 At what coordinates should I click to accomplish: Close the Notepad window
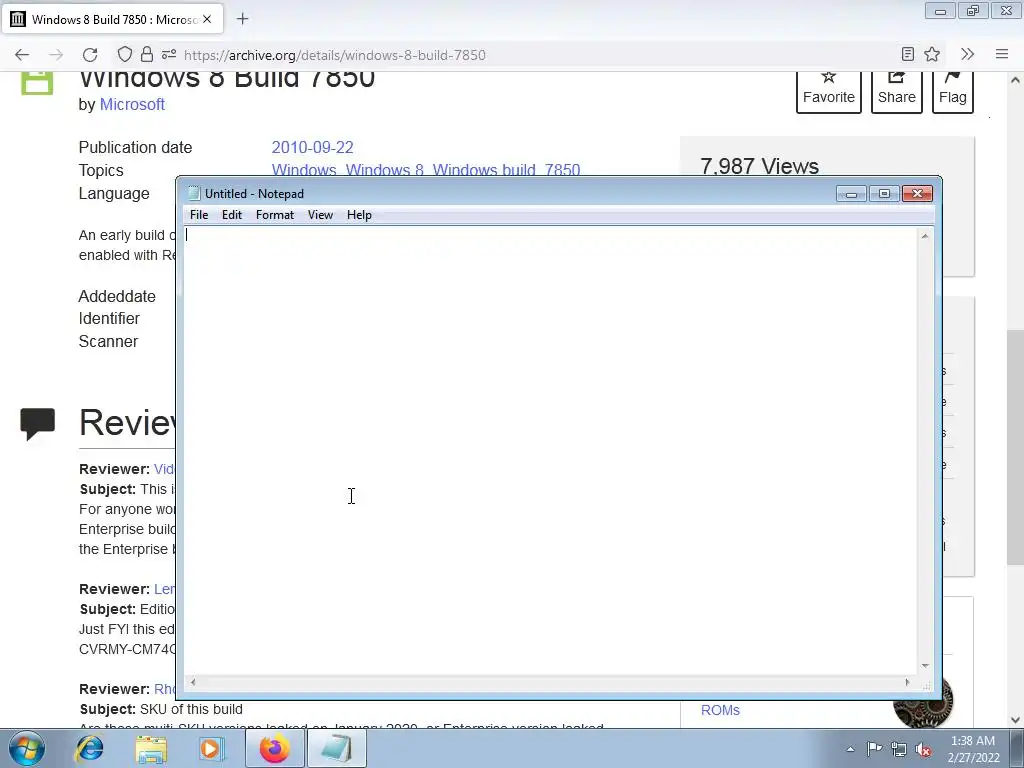pyautogui.click(x=917, y=194)
